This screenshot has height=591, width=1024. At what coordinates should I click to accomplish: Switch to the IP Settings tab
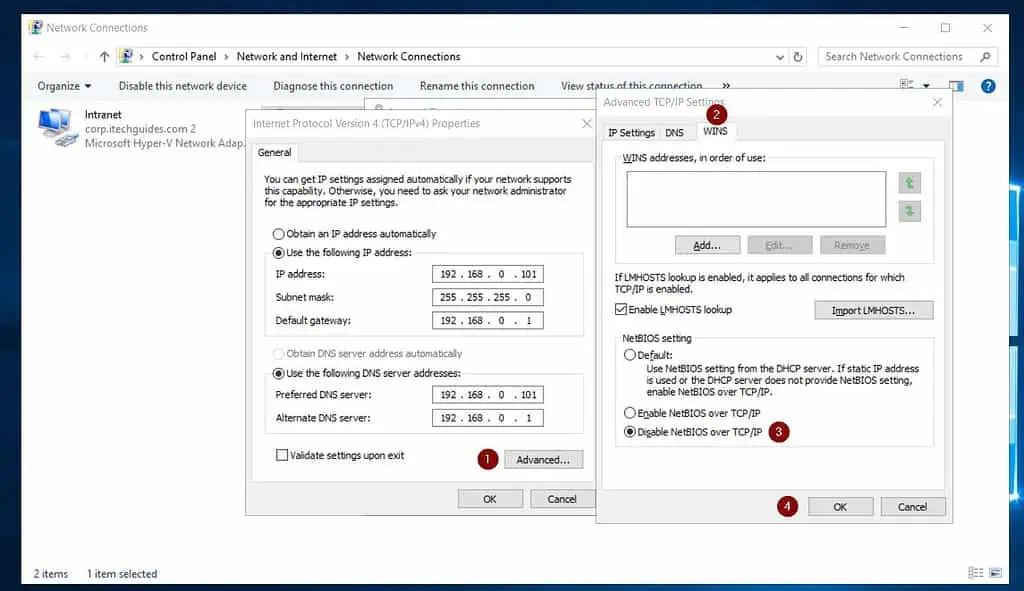click(x=631, y=132)
